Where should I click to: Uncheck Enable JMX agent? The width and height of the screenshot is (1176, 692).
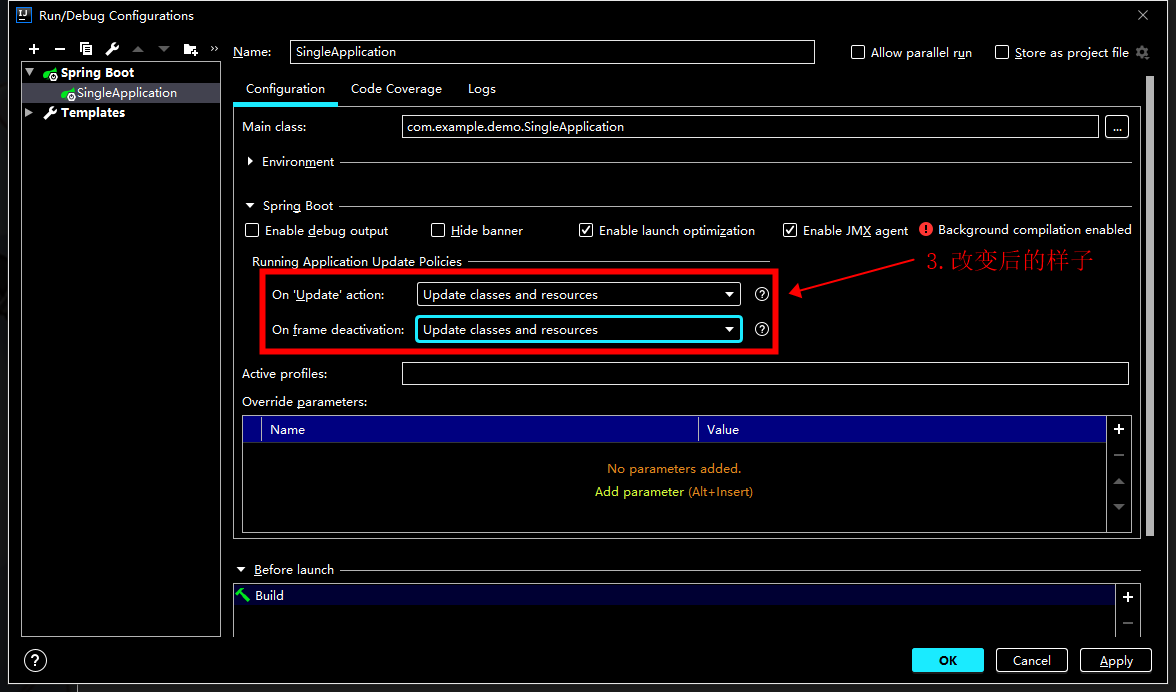tap(790, 230)
